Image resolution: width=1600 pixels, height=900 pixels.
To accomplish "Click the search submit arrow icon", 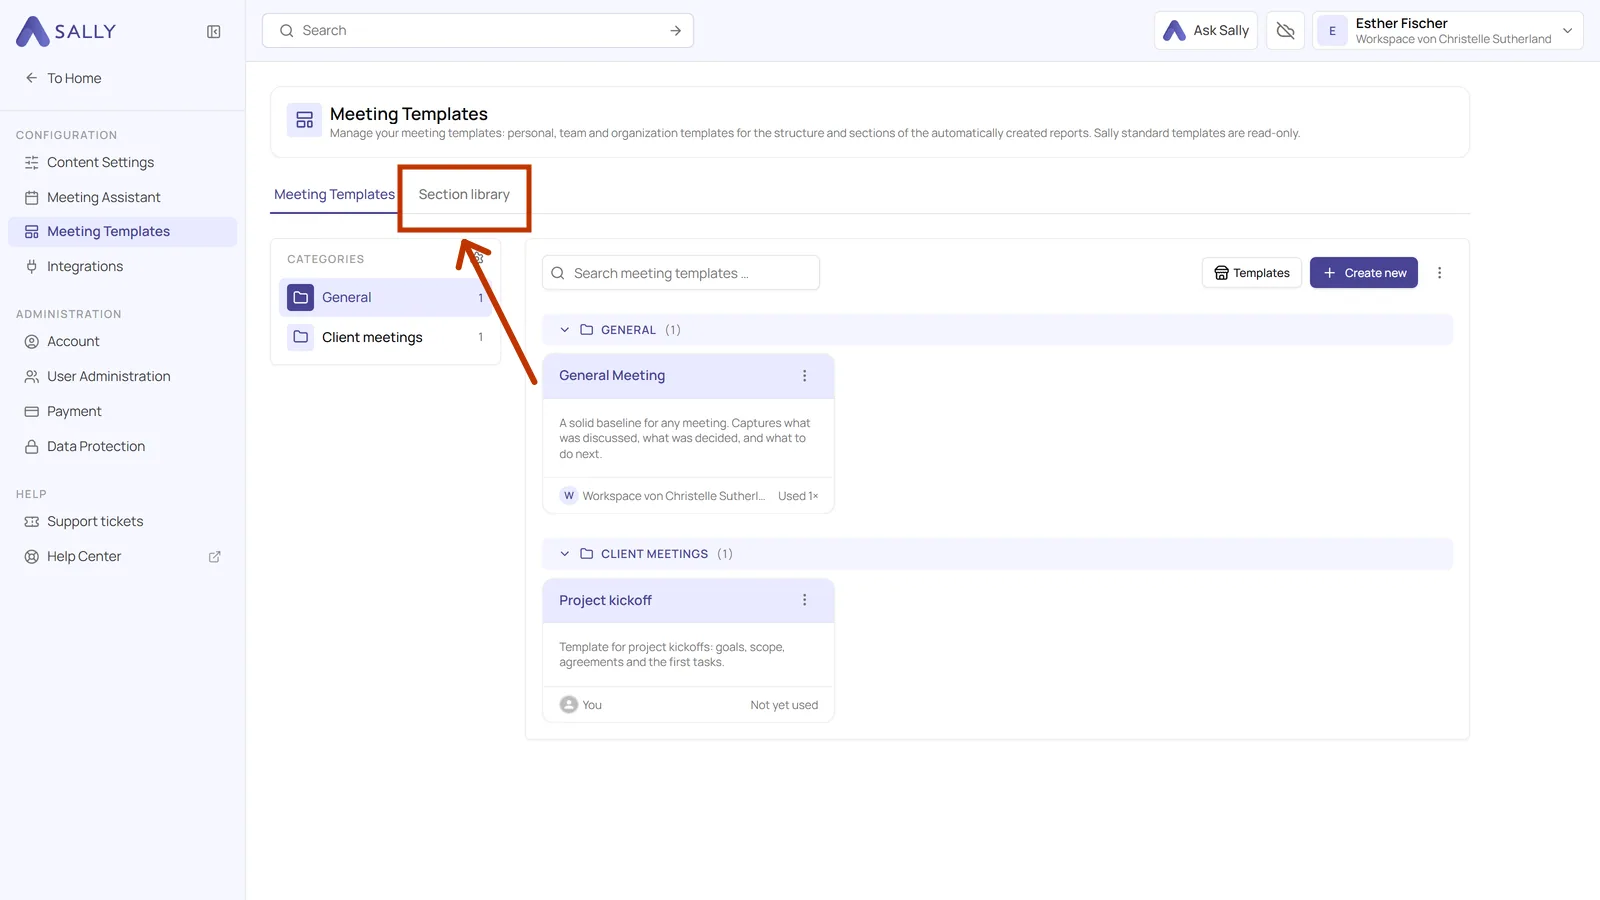I will (676, 31).
